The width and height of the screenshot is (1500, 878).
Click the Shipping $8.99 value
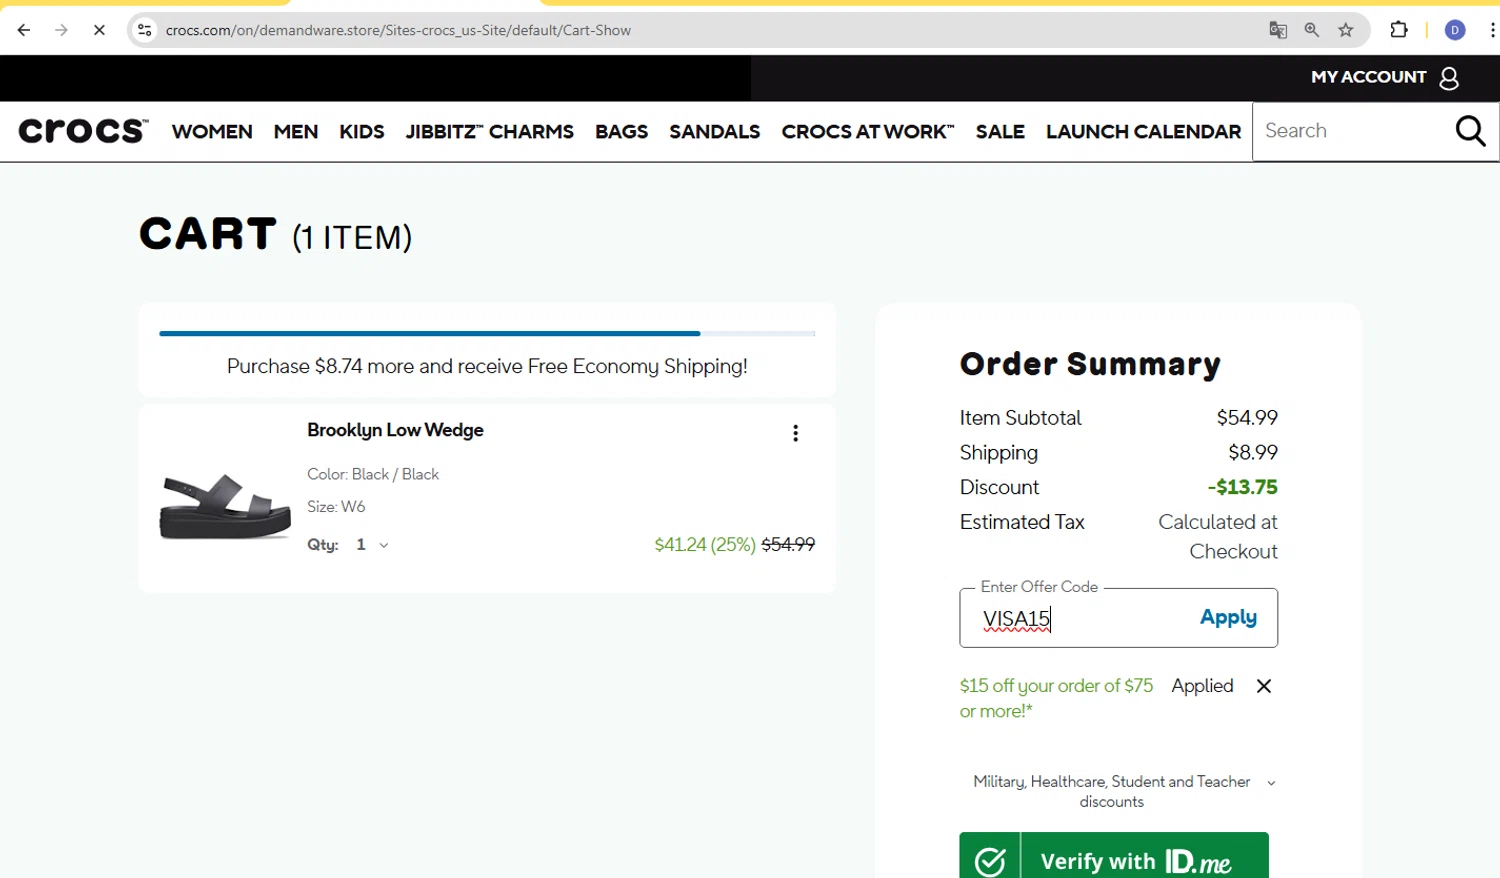(x=1253, y=452)
